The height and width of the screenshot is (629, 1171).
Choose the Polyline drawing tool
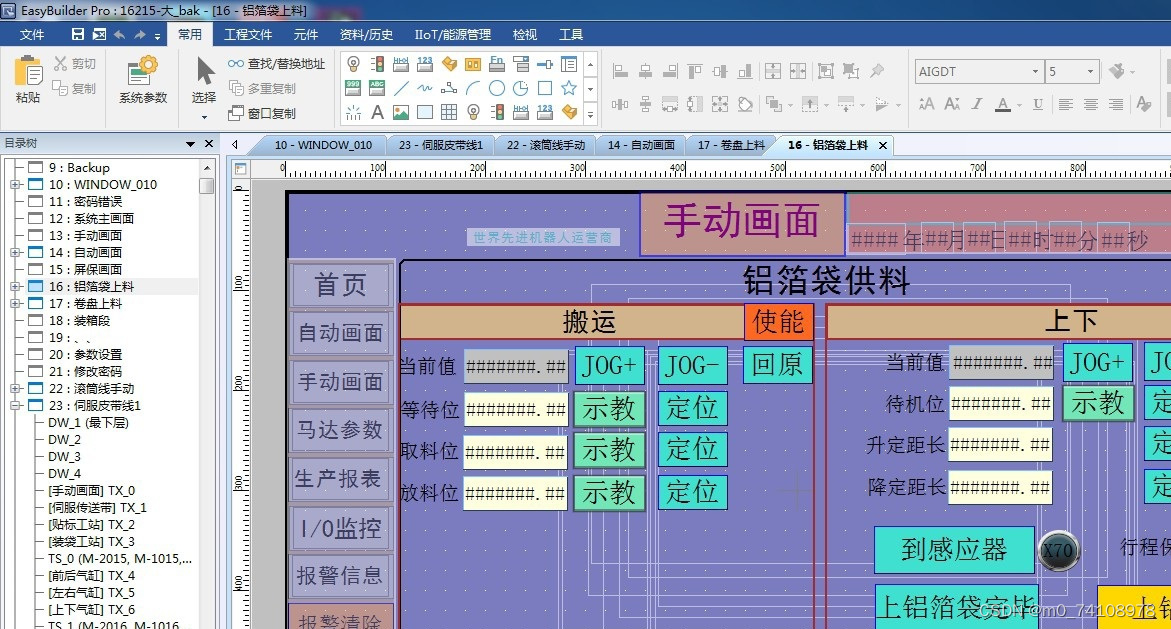(x=449, y=88)
